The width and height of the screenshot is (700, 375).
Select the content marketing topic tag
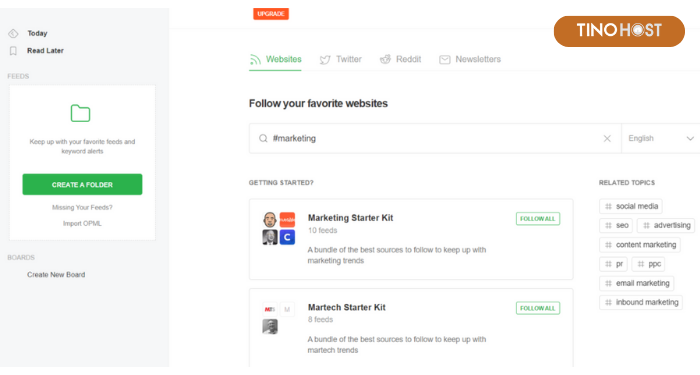pyautogui.click(x=640, y=245)
